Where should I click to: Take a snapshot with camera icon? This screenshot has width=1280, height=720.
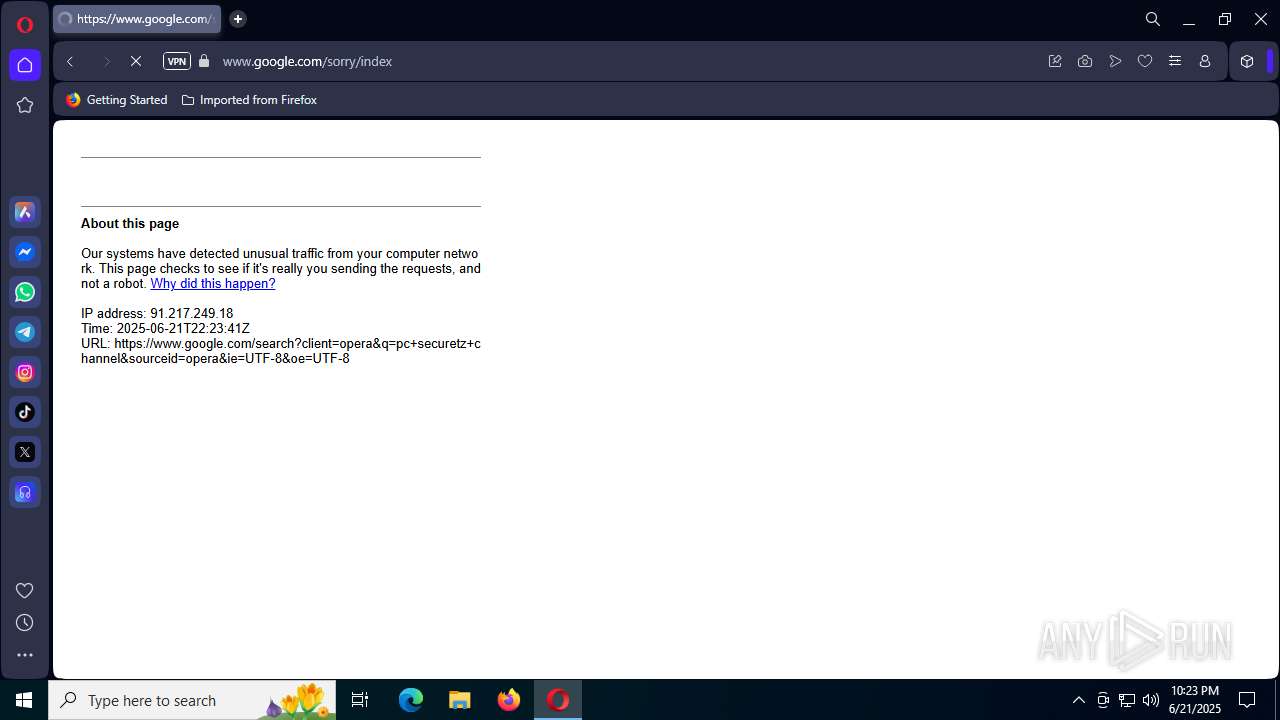click(1085, 61)
